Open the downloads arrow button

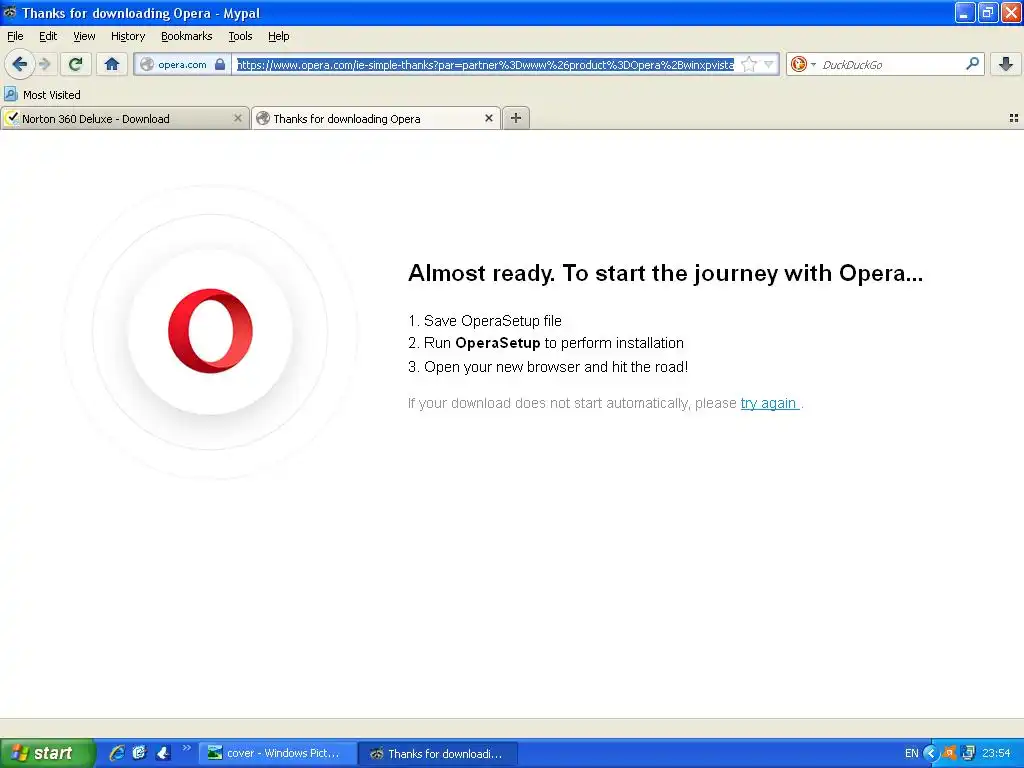(1006, 64)
